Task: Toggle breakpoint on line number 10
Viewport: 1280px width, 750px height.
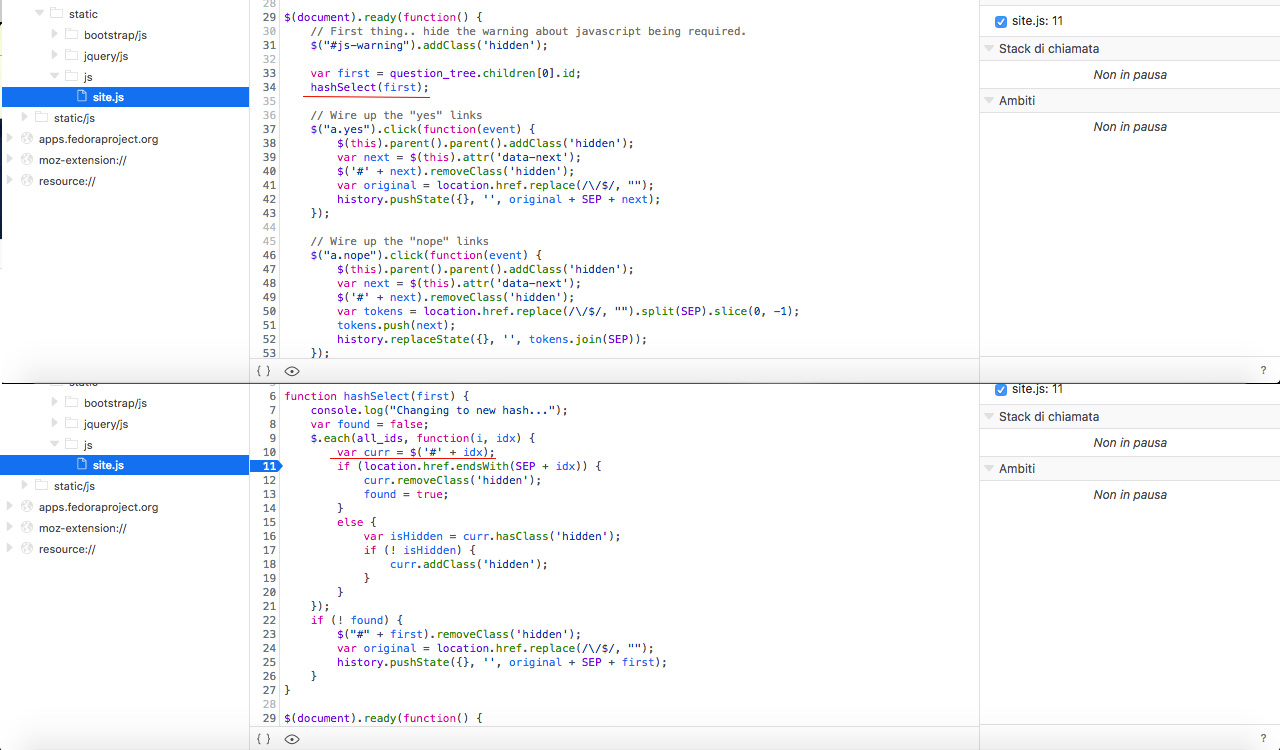Action: 269,452
